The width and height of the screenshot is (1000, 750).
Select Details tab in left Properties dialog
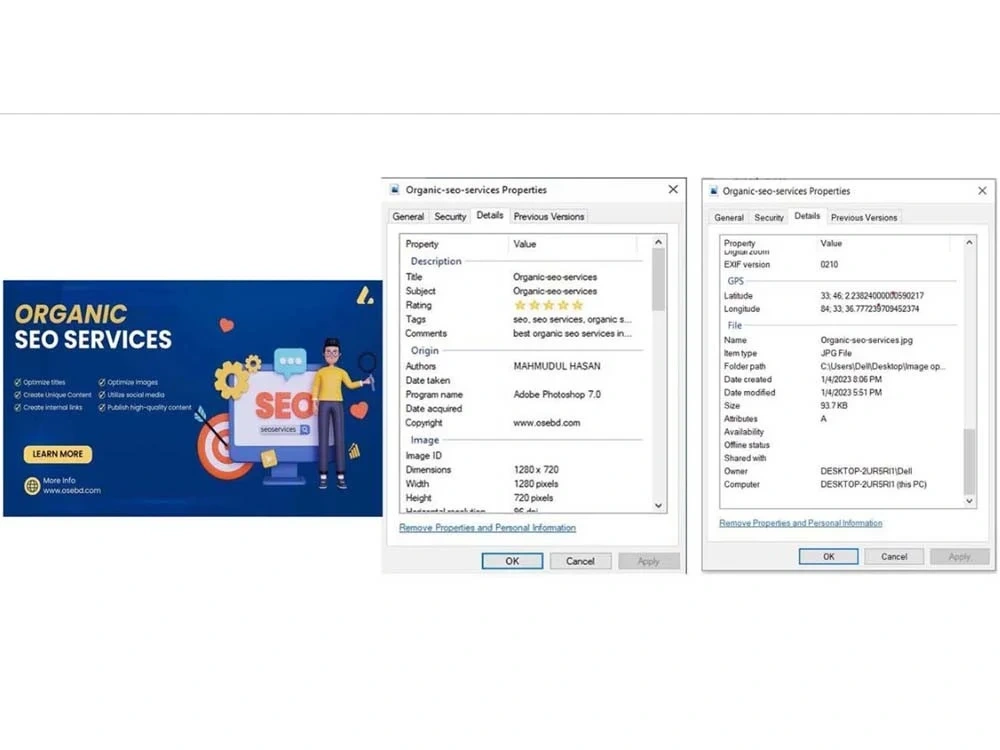[x=490, y=216]
